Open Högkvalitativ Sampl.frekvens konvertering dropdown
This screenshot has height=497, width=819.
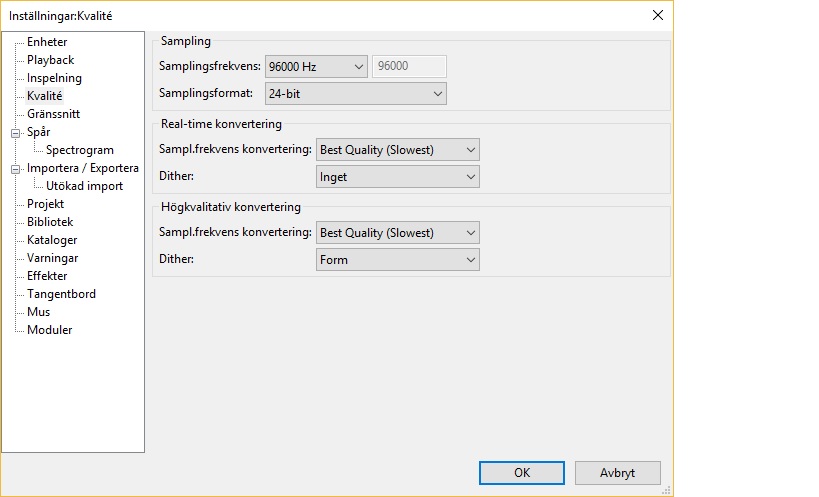tap(397, 233)
